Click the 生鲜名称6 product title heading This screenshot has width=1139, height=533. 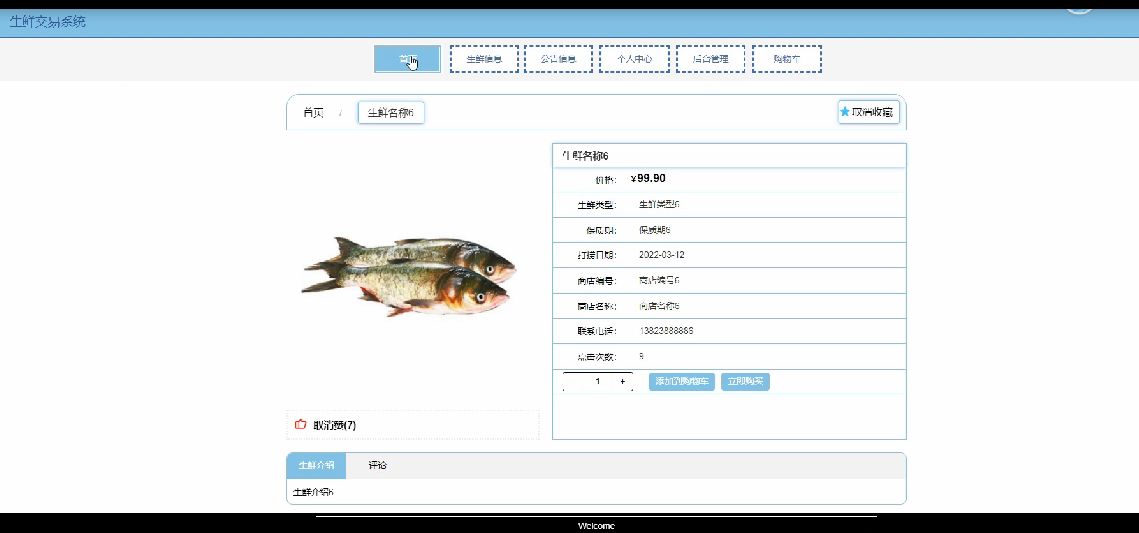pyautogui.click(x=585, y=155)
